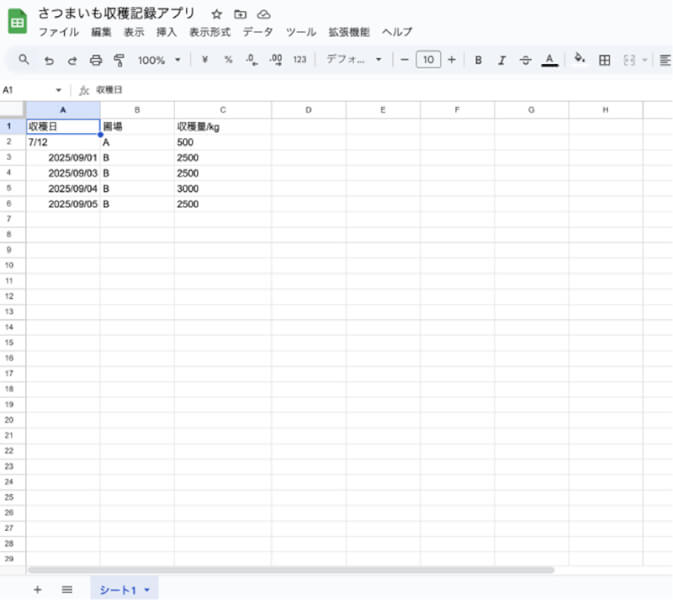Toggle italic formatting
This screenshot has height=600, width=673.
pyautogui.click(x=502, y=60)
